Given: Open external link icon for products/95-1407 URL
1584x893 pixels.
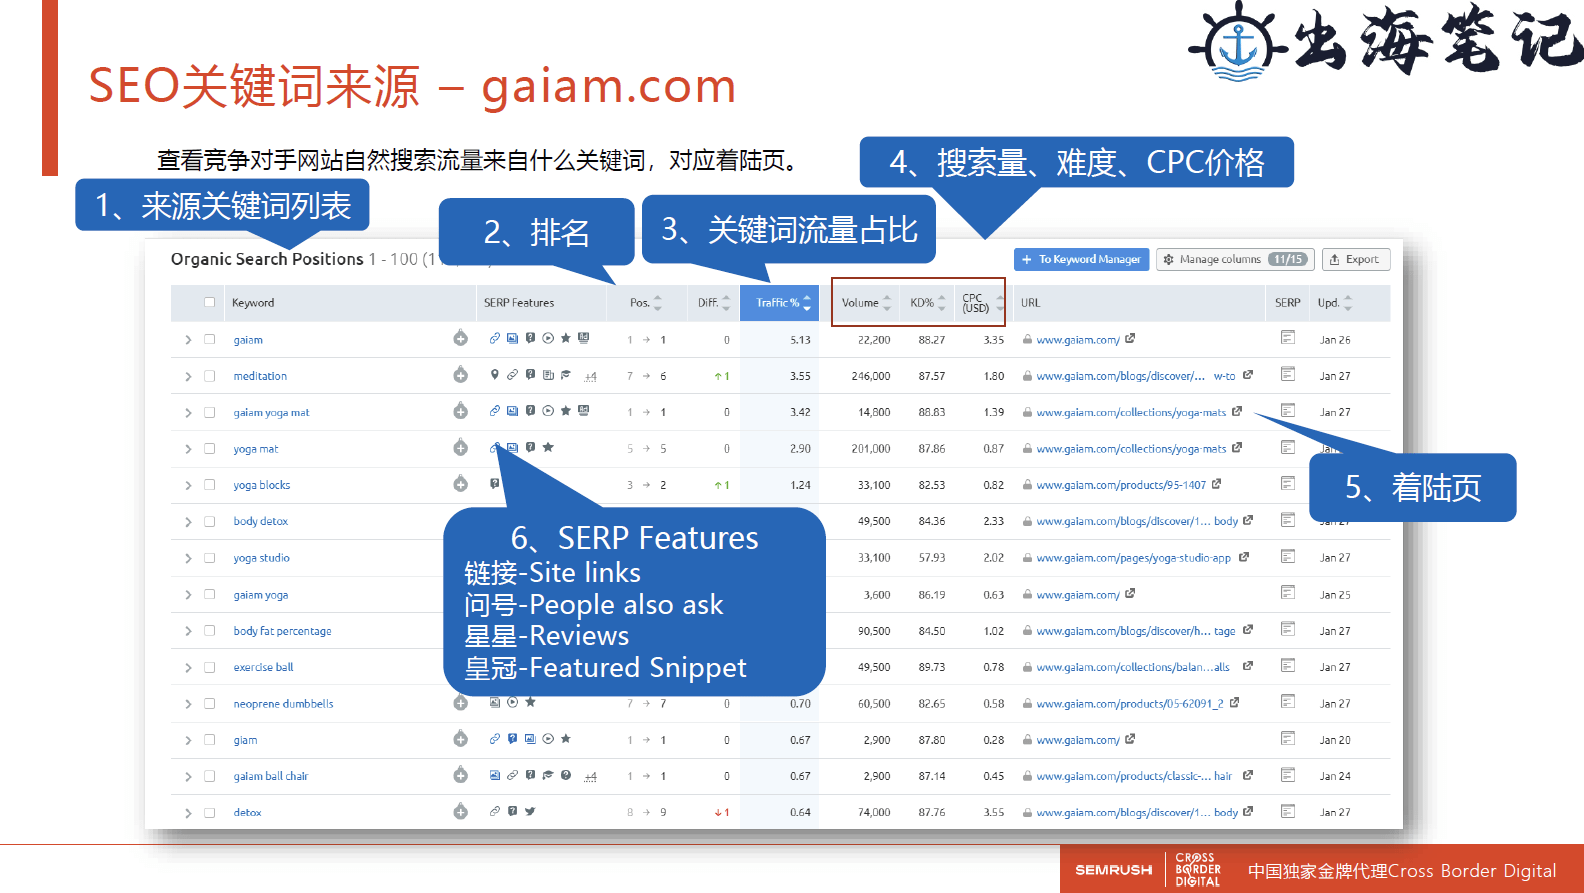Looking at the screenshot, I should pyautogui.click(x=1216, y=484).
